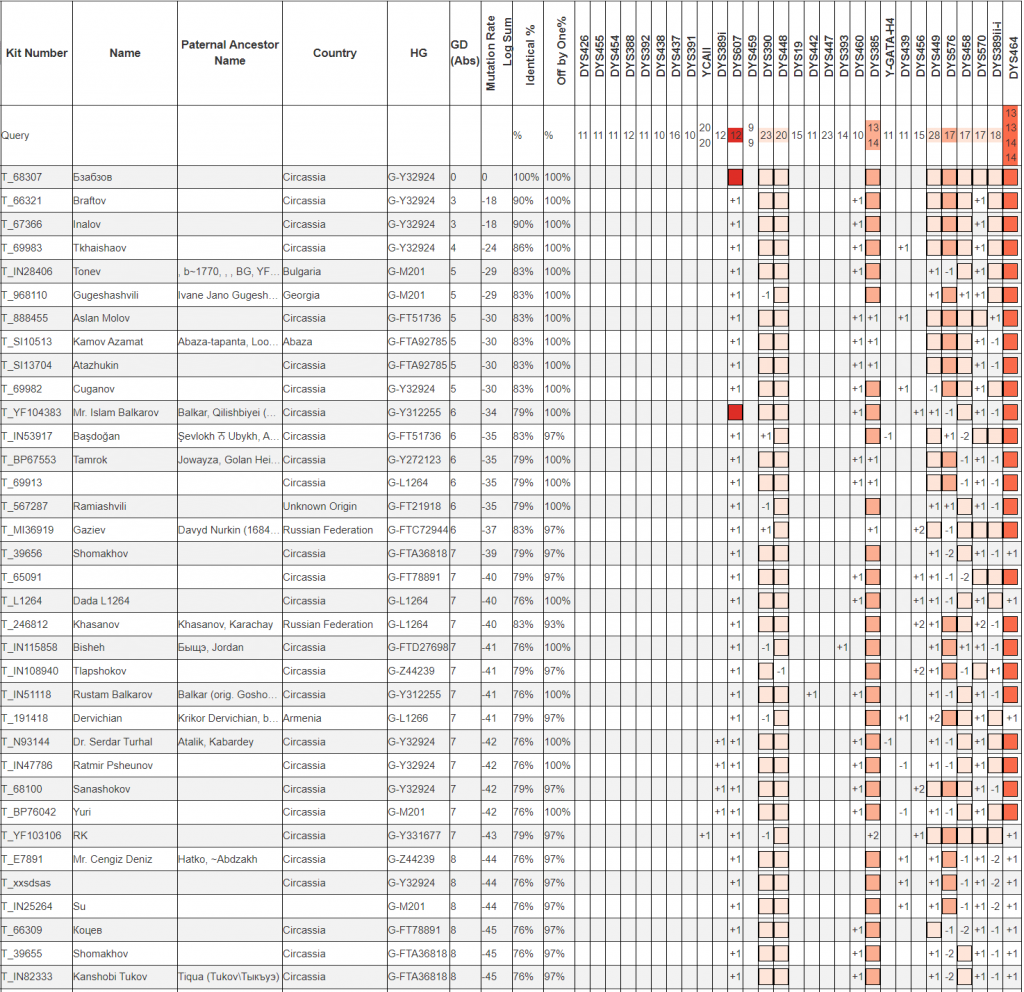Select the Query row label
This screenshot has height=992, width=1024.
16,135
